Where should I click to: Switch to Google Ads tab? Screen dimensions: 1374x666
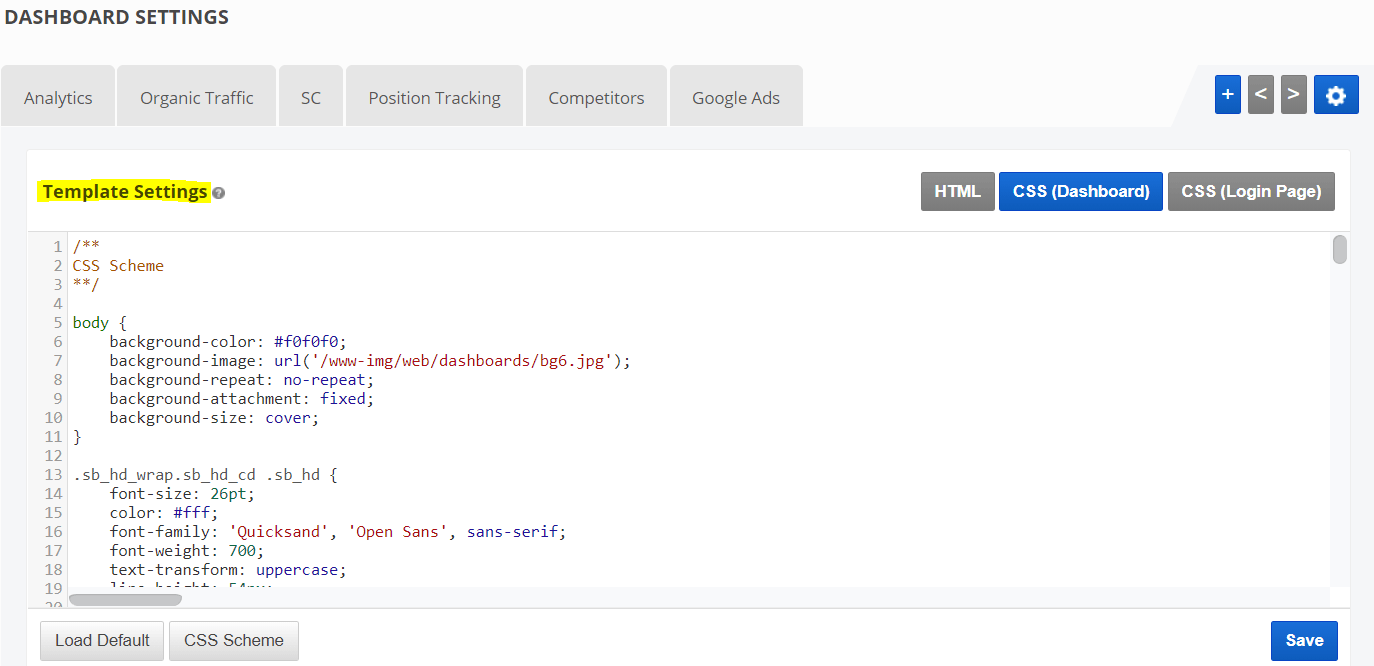[x=735, y=98]
